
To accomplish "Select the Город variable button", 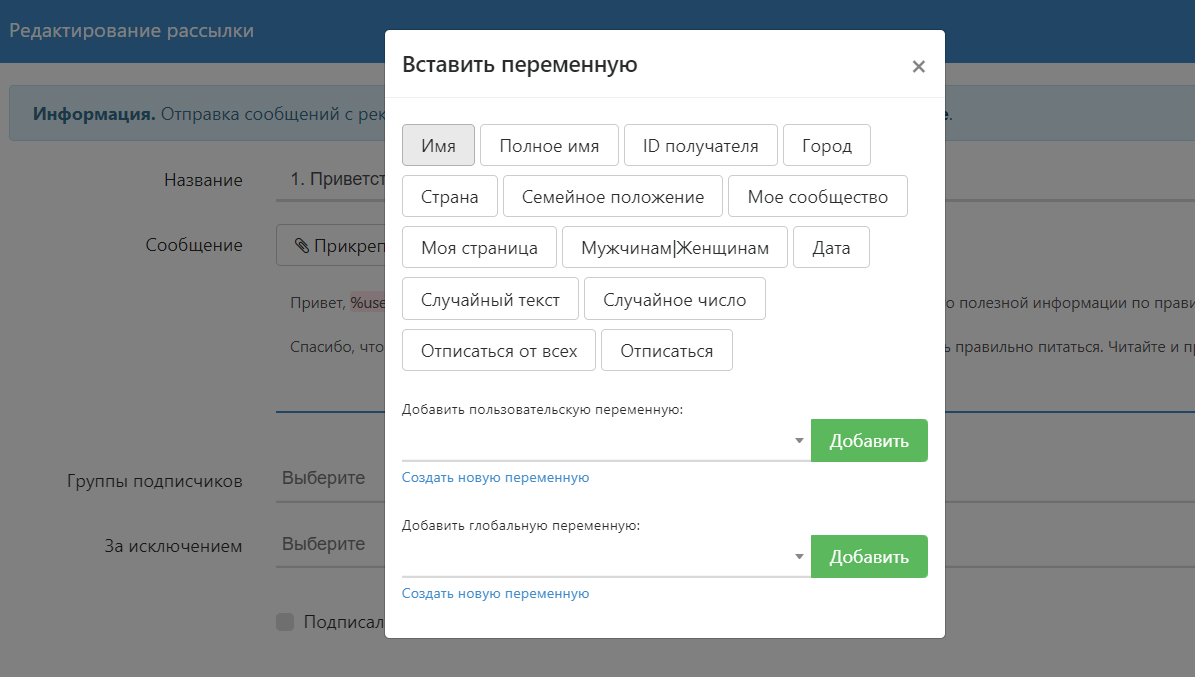I will (x=826, y=145).
